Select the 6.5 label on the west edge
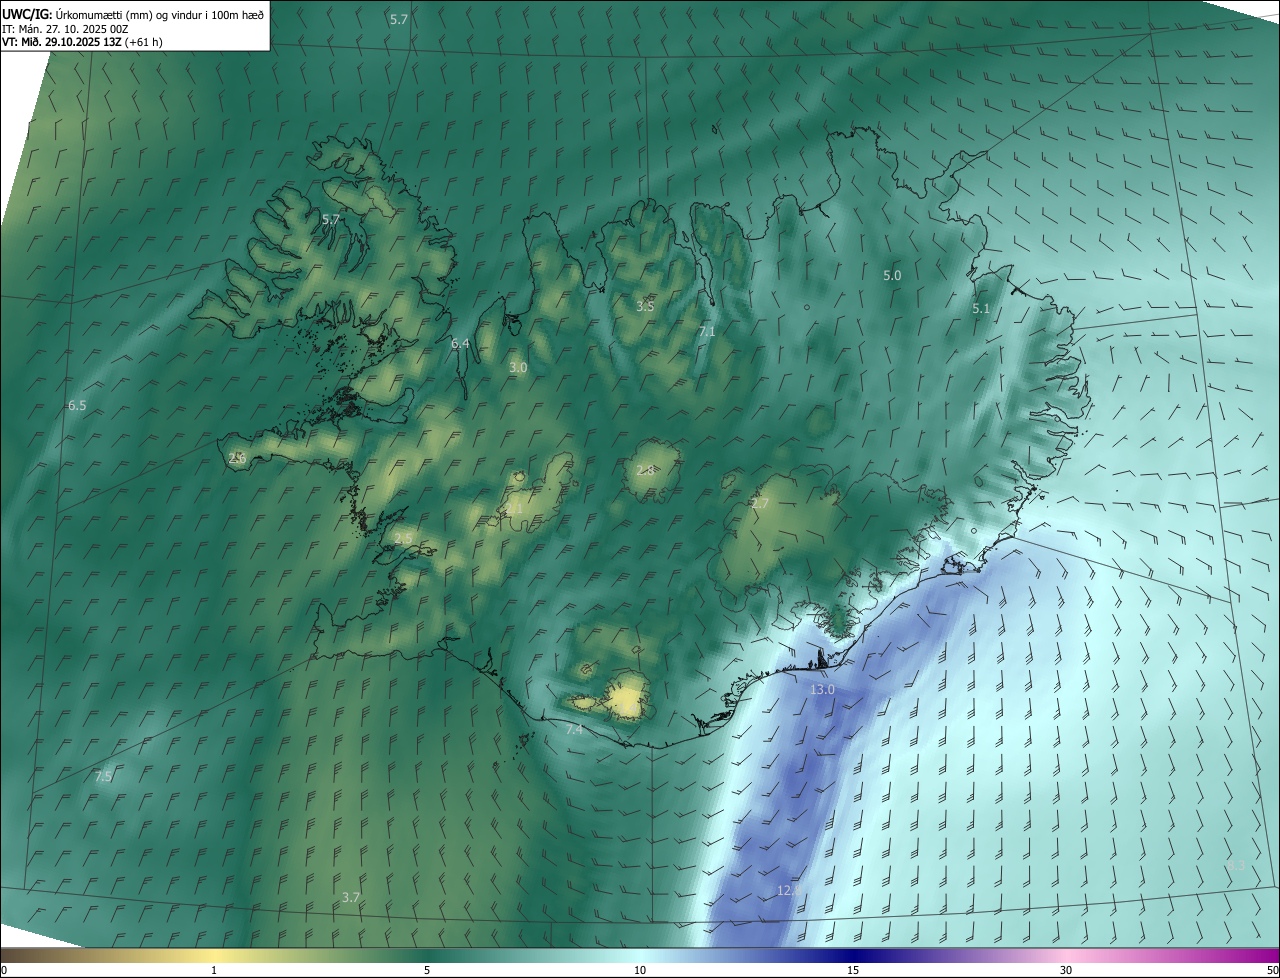1280x978 pixels. (x=77, y=405)
